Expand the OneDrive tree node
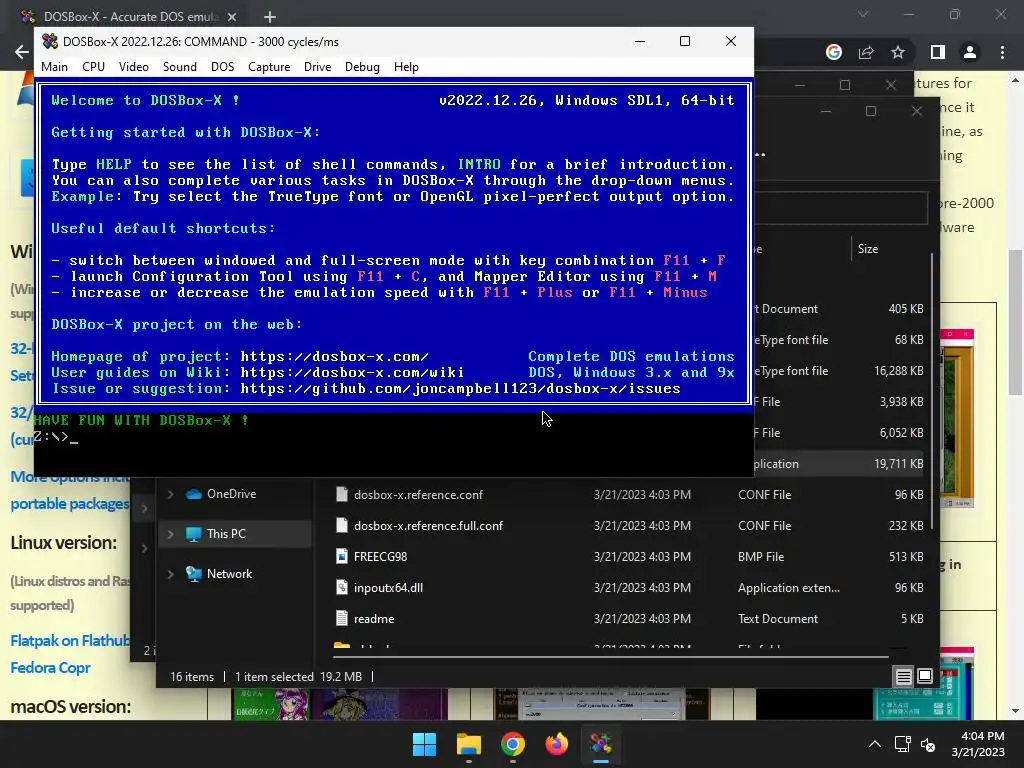Viewport: 1024px width, 768px height. tap(170, 494)
